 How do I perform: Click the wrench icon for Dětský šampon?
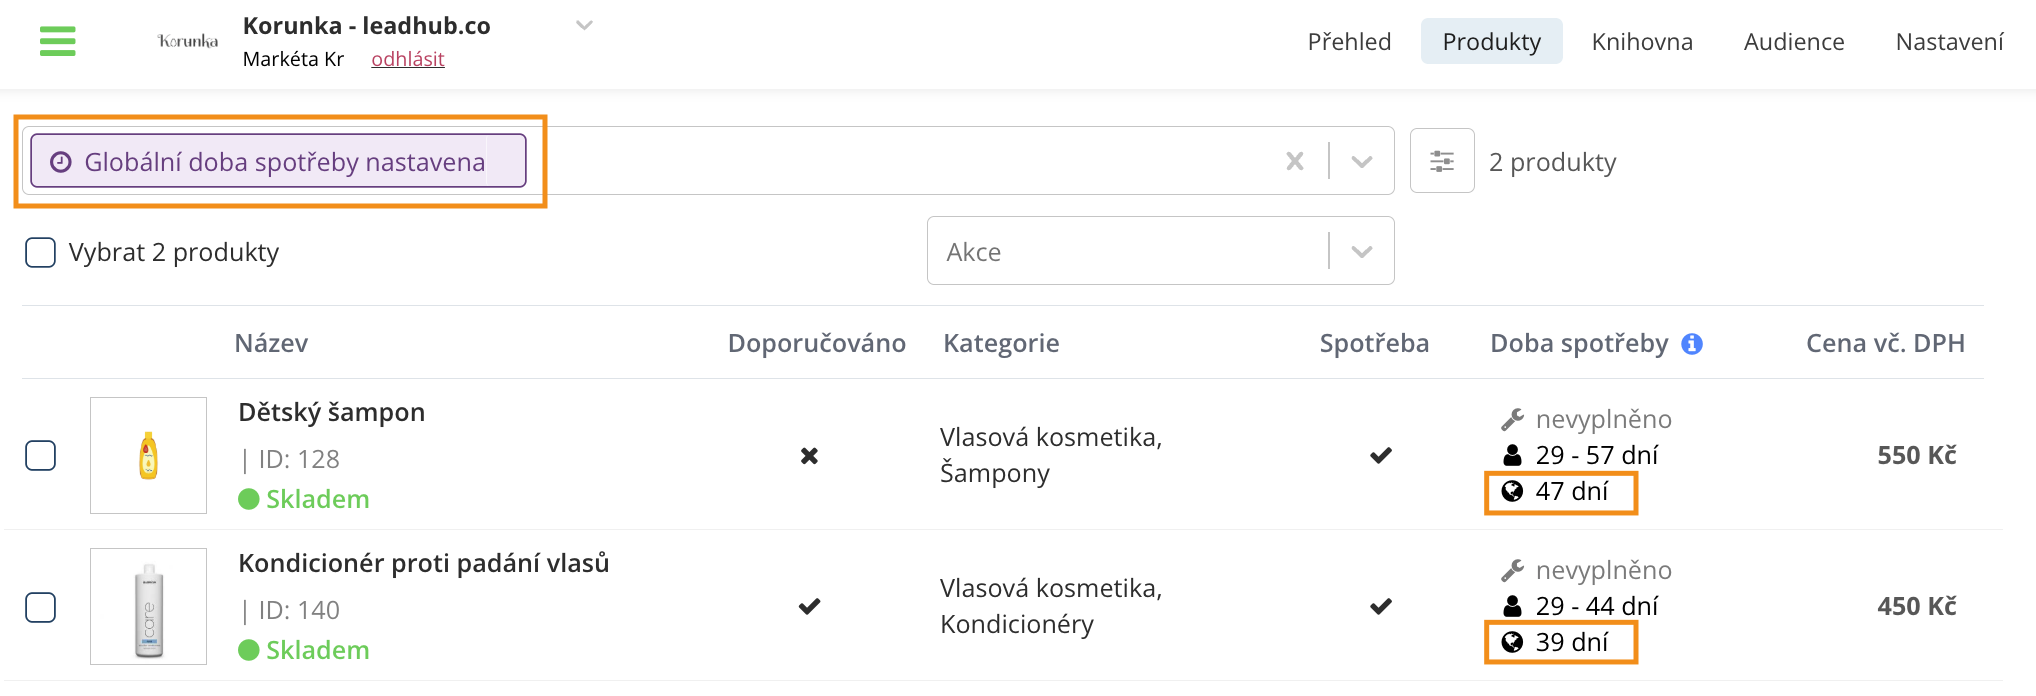coord(1513,419)
